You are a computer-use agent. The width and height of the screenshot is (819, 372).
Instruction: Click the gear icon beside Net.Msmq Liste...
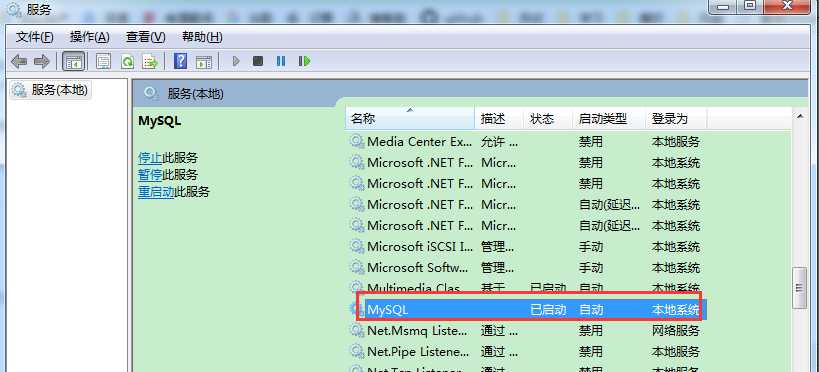[357, 330]
